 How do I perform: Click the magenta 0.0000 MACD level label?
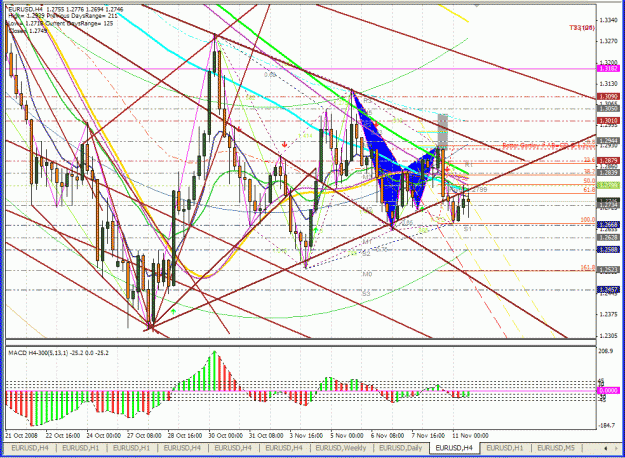coord(608,391)
